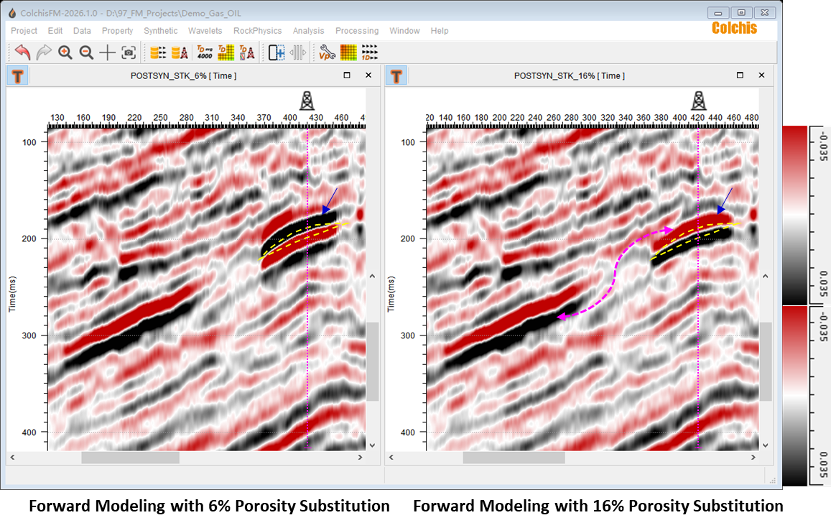Click the T icon of POSTSYN_STK_6% panel

click(x=18, y=76)
